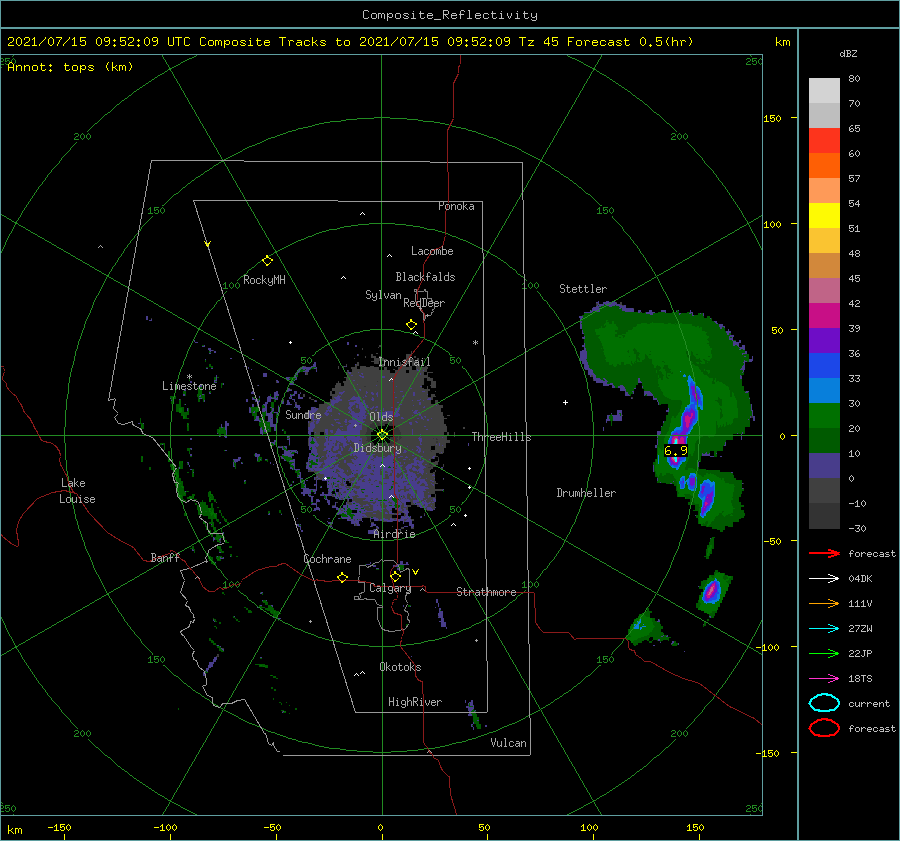The image size is (900, 841).
Task: Click the green 22JP arrow legend icon
Action: click(x=824, y=653)
